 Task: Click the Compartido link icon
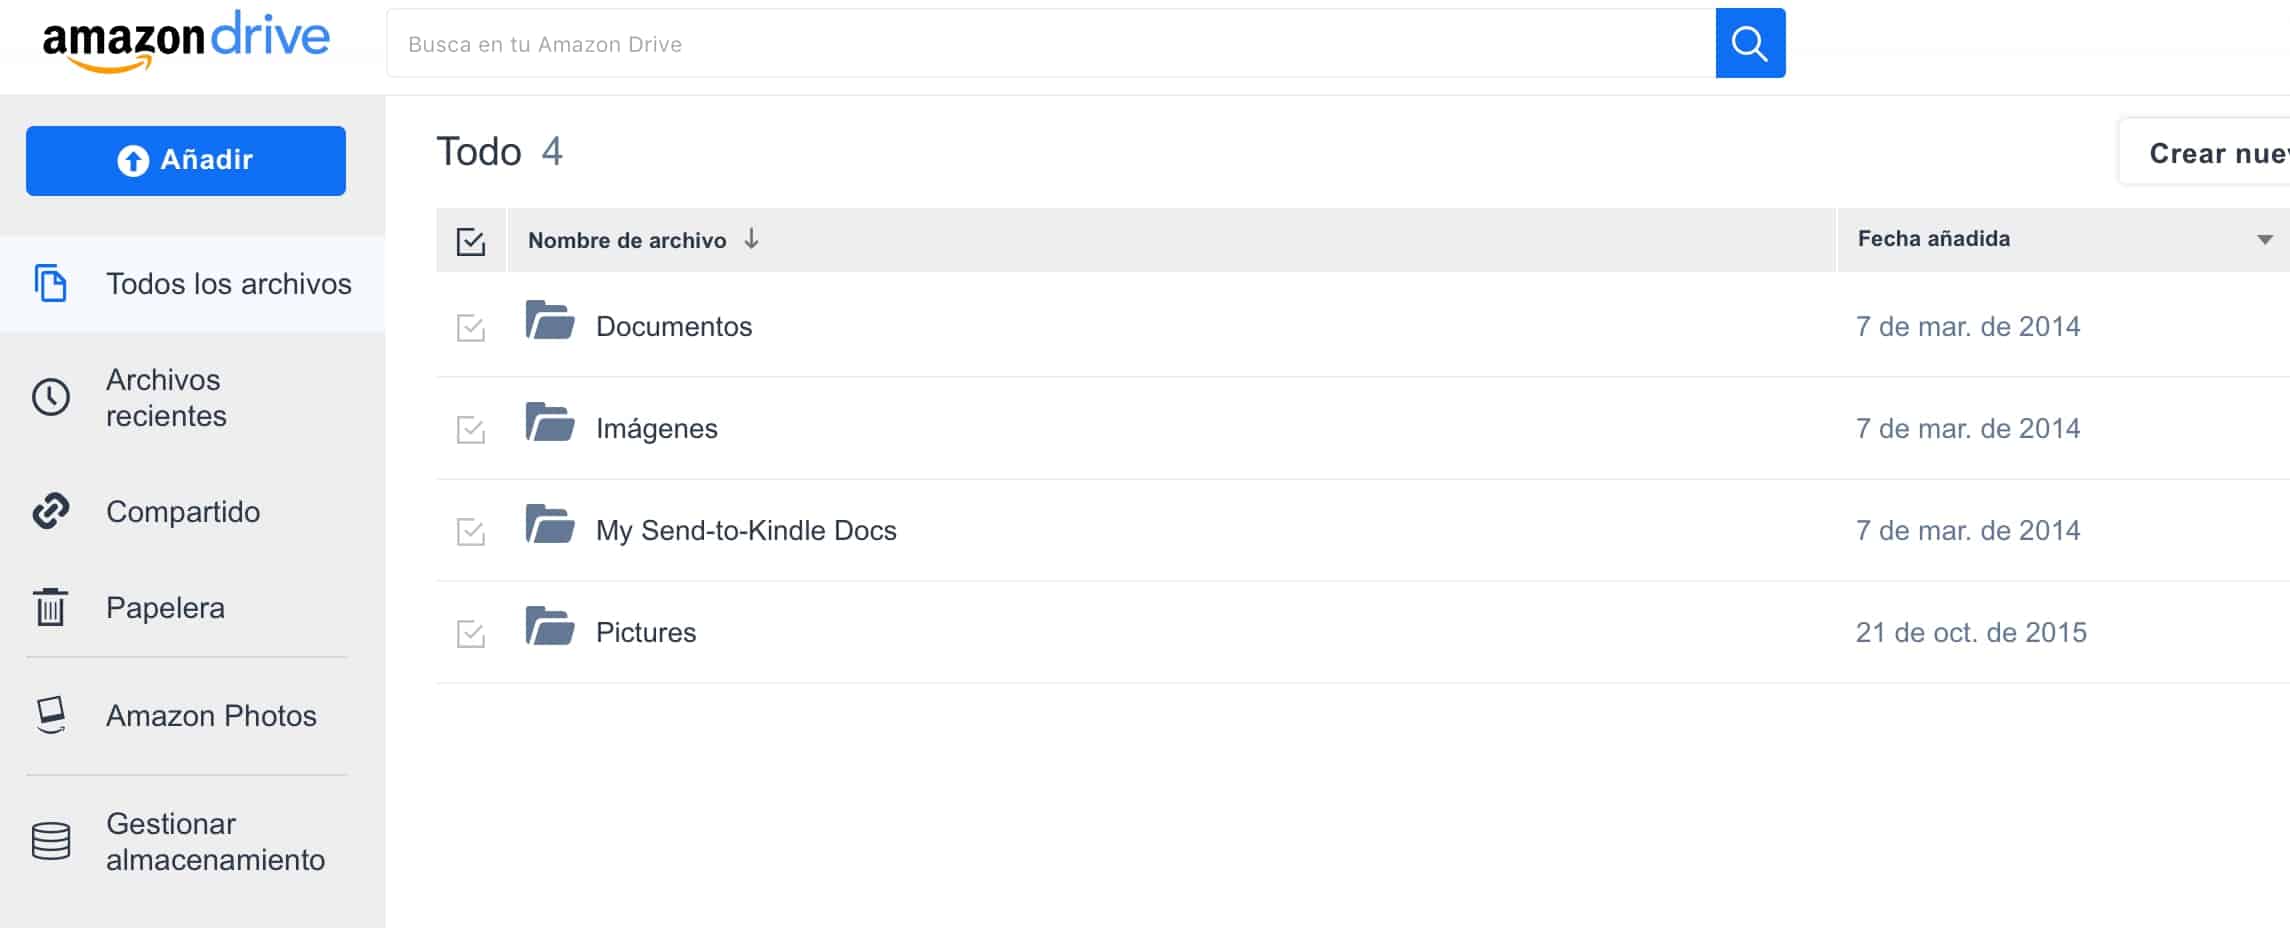pos(51,511)
